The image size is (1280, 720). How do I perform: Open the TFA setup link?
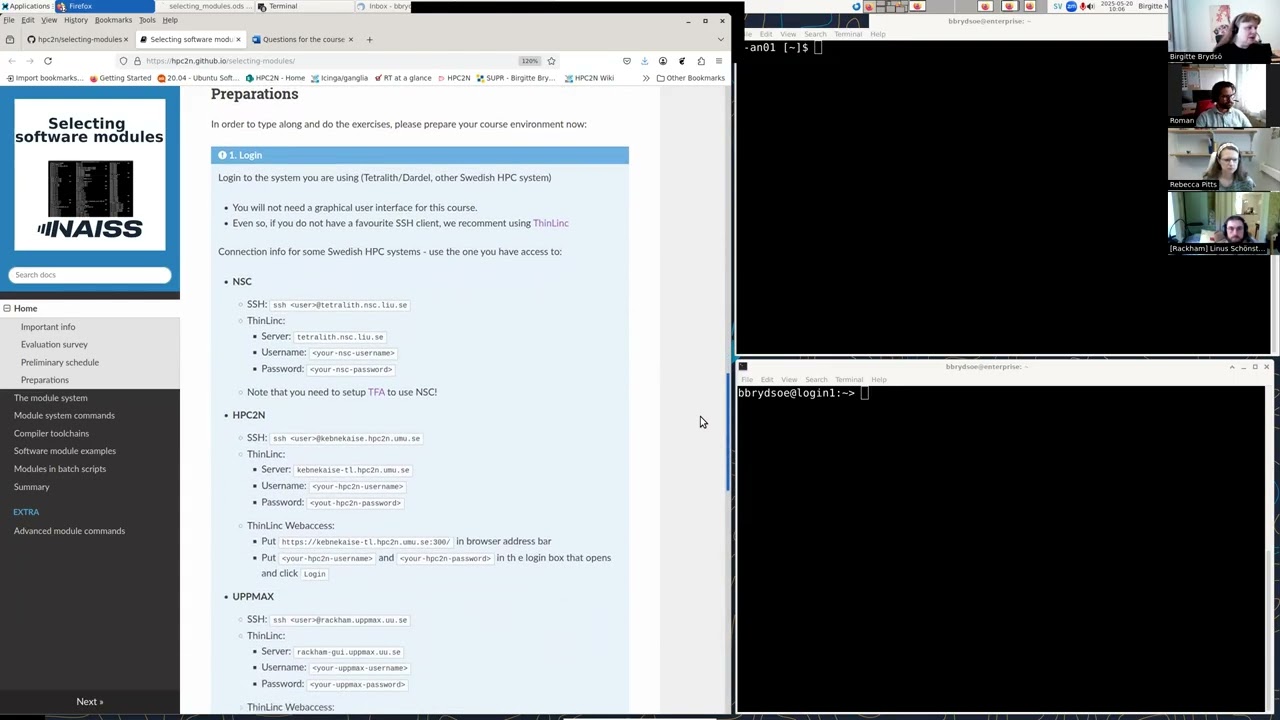coord(376,392)
